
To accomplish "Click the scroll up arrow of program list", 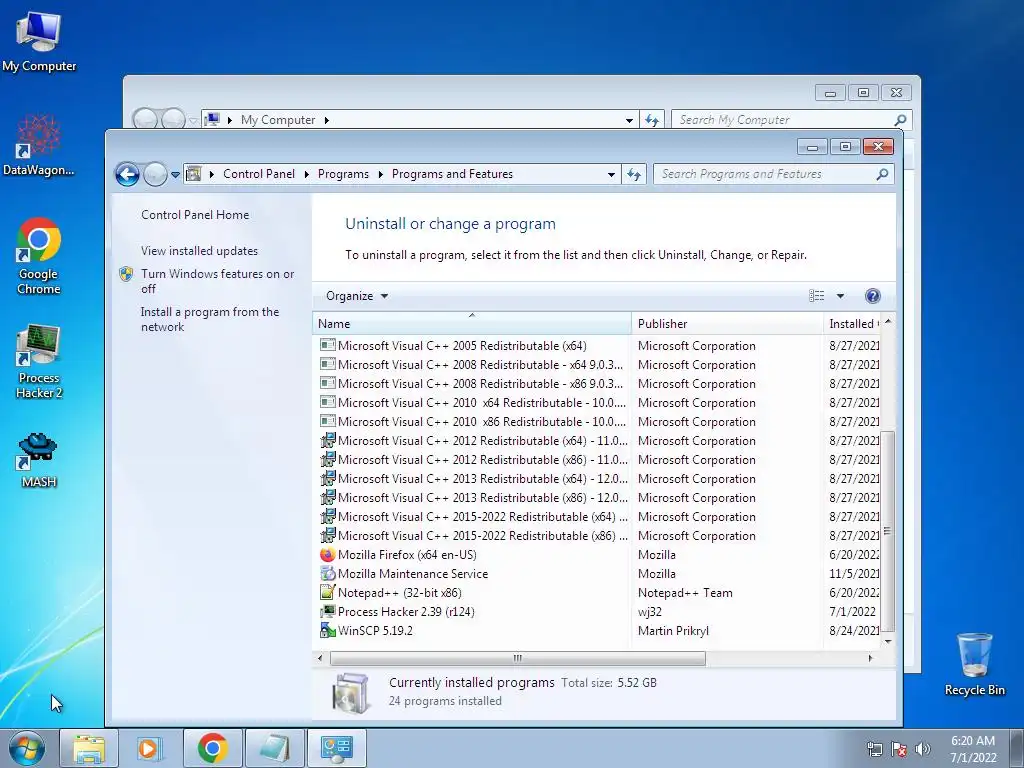I will click(x=888, y=323).
